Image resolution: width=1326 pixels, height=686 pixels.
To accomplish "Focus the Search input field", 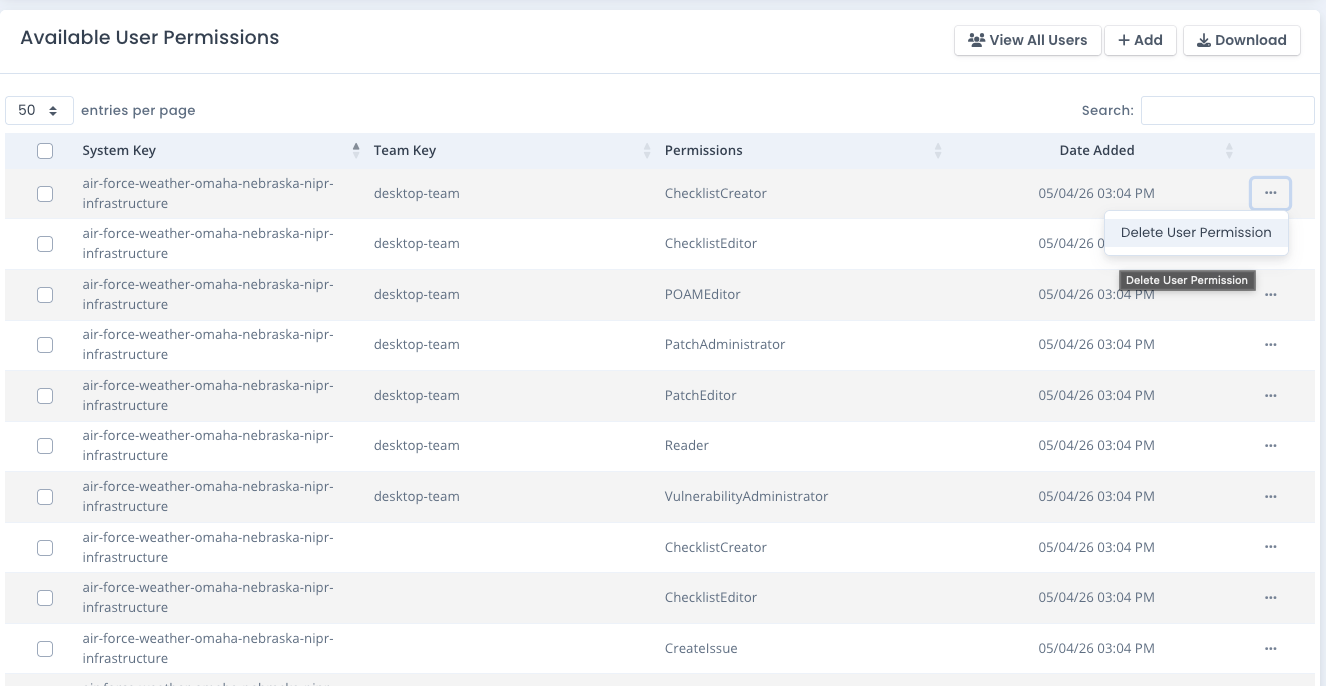I will coord(1227,110).
